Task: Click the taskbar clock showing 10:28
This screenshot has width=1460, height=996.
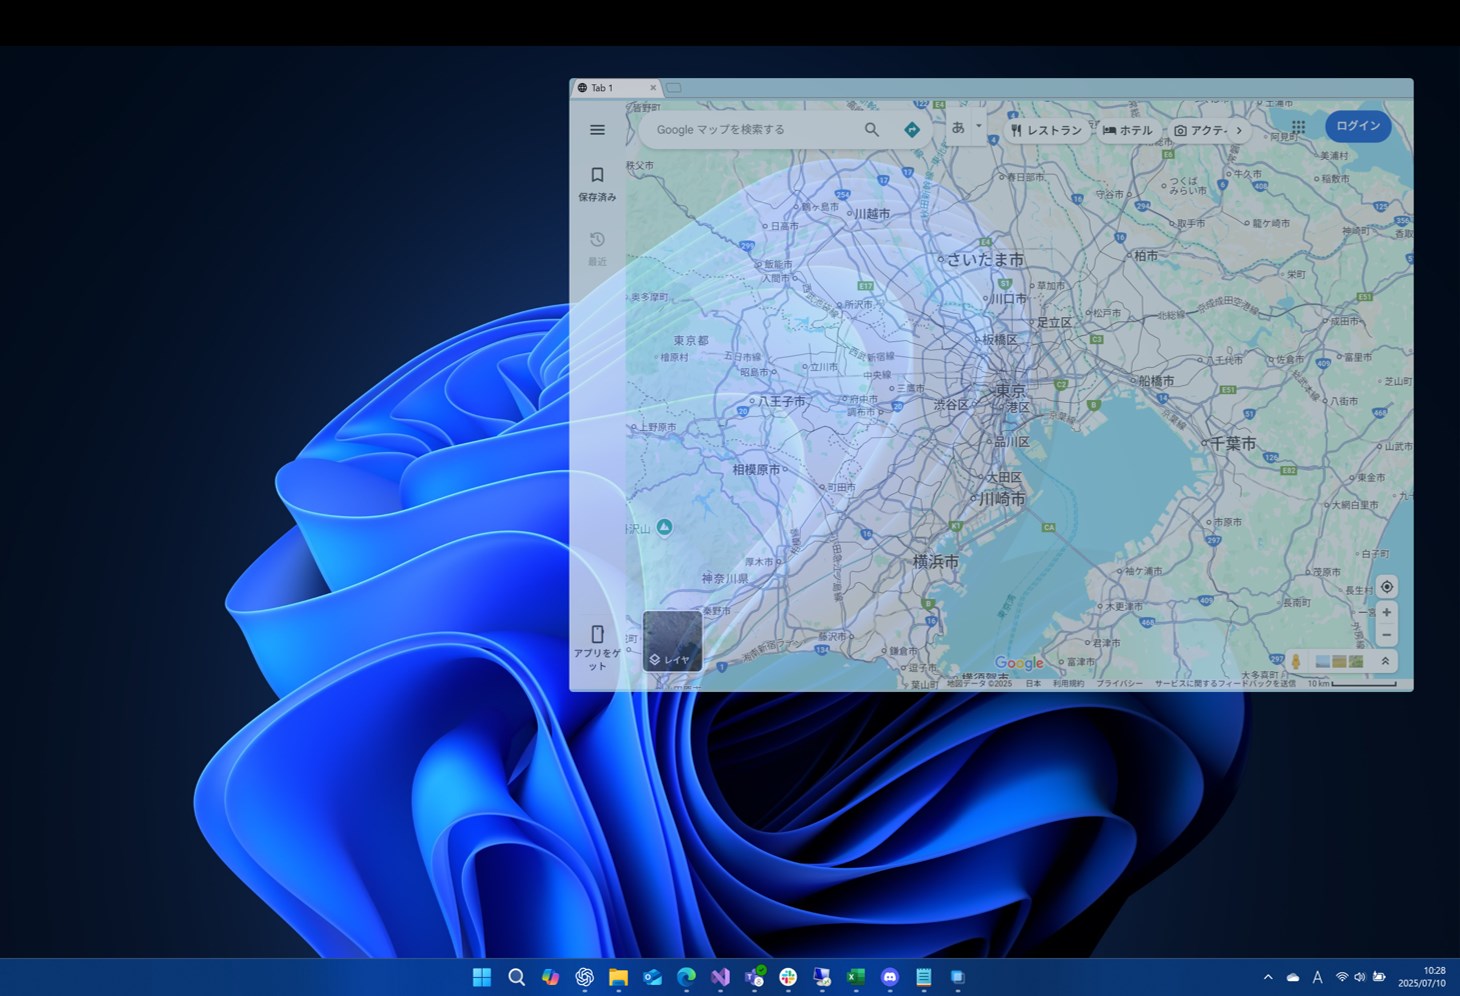Action: coord(1421,977)
